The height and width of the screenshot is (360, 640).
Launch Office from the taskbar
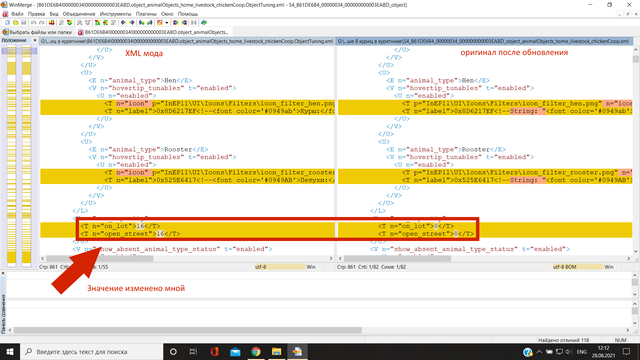pos(214,351)
